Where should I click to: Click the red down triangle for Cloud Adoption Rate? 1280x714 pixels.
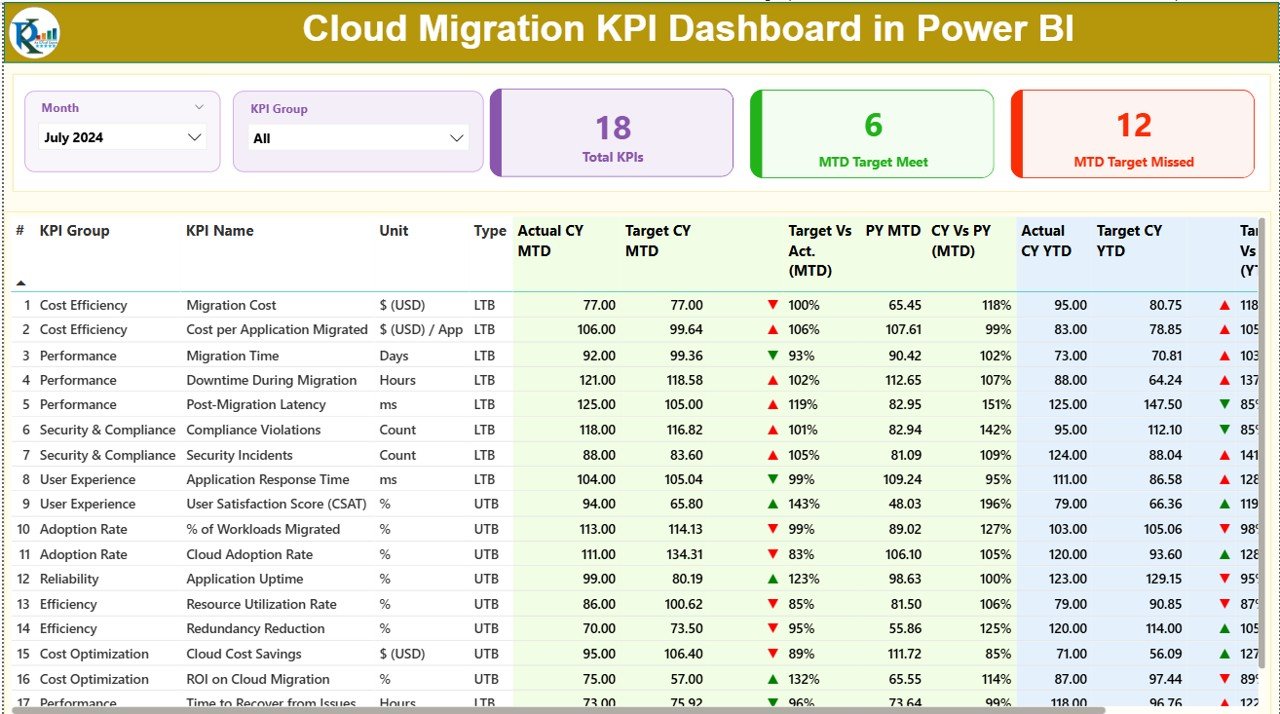tap(772, 554)
